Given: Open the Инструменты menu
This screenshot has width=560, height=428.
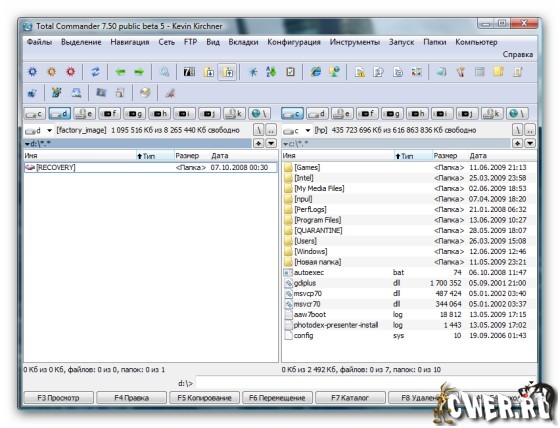Looking at the screenshot, I should (x=355, y=42).
